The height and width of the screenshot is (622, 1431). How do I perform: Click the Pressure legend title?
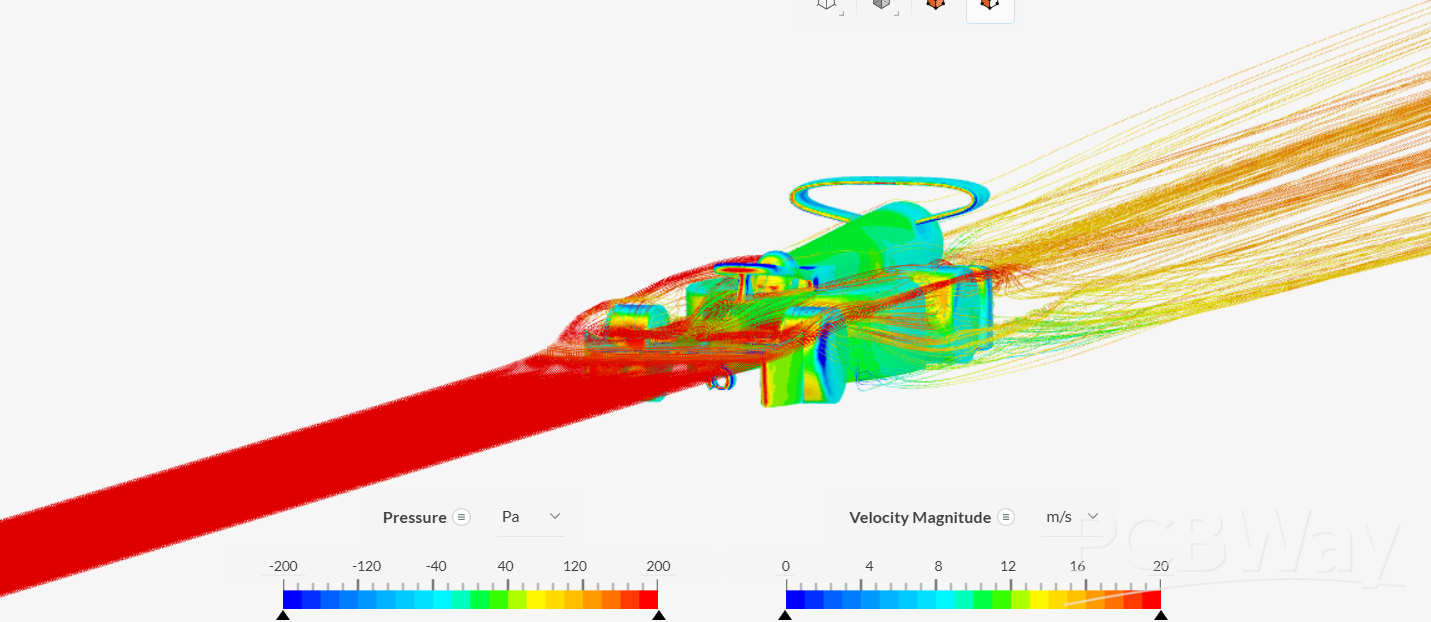(x=414, y=517)
